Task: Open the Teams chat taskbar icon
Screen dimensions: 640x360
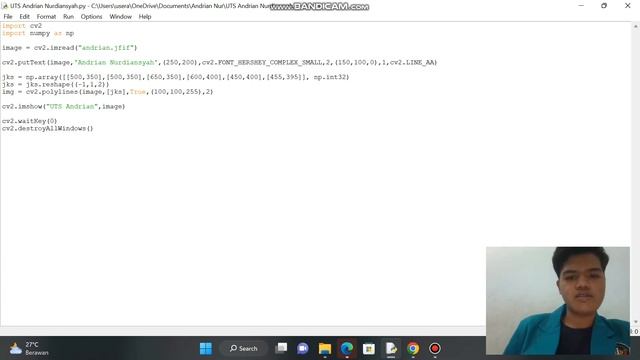Action: pos(303,348)
